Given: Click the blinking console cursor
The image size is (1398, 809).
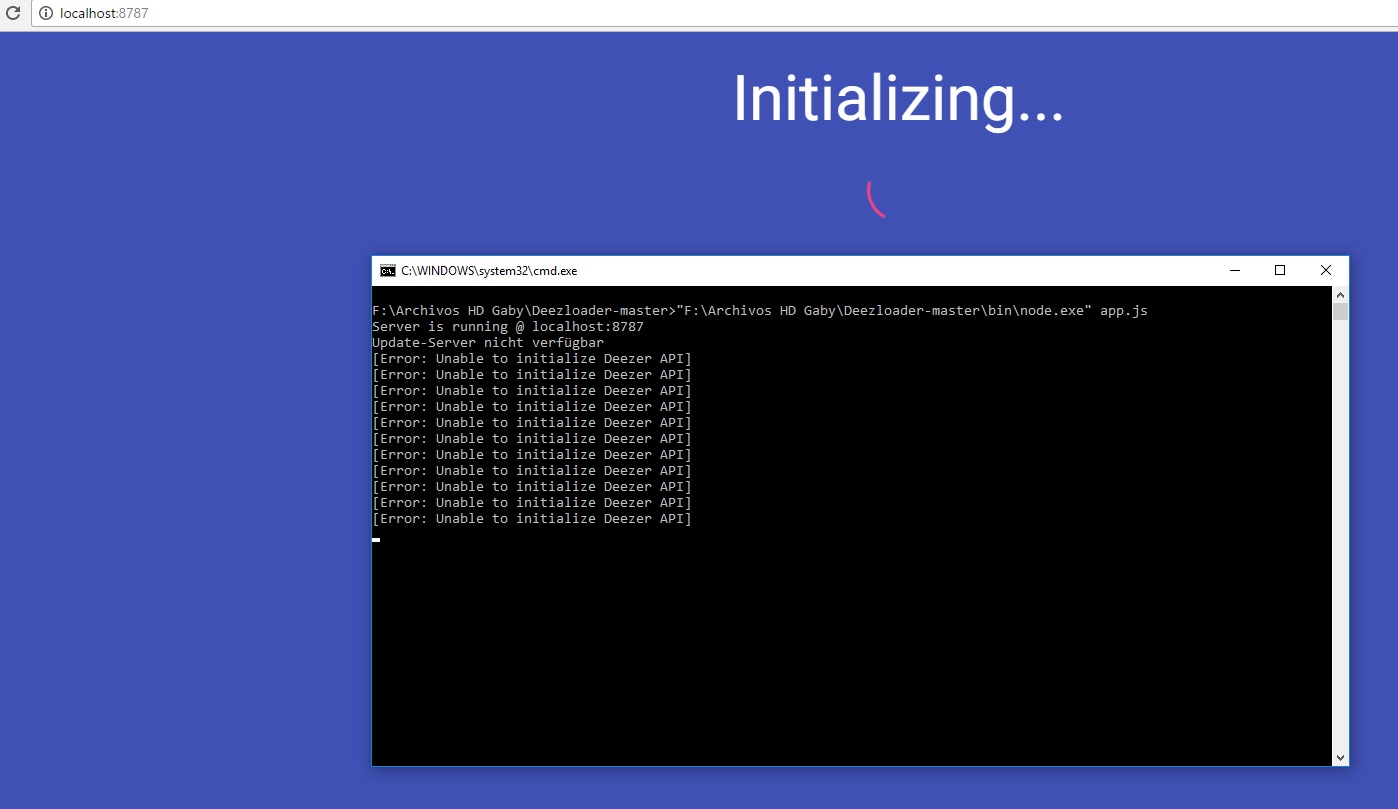Looking at the screenshot, I should pyautogui.click(x=376, y=539).
